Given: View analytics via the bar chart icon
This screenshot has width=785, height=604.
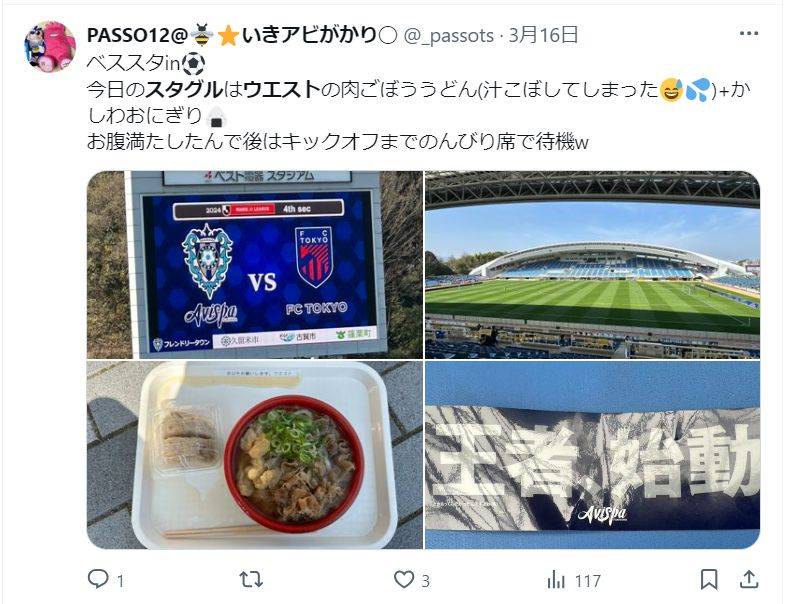Looking at the screenshot, I should [556, 580].
